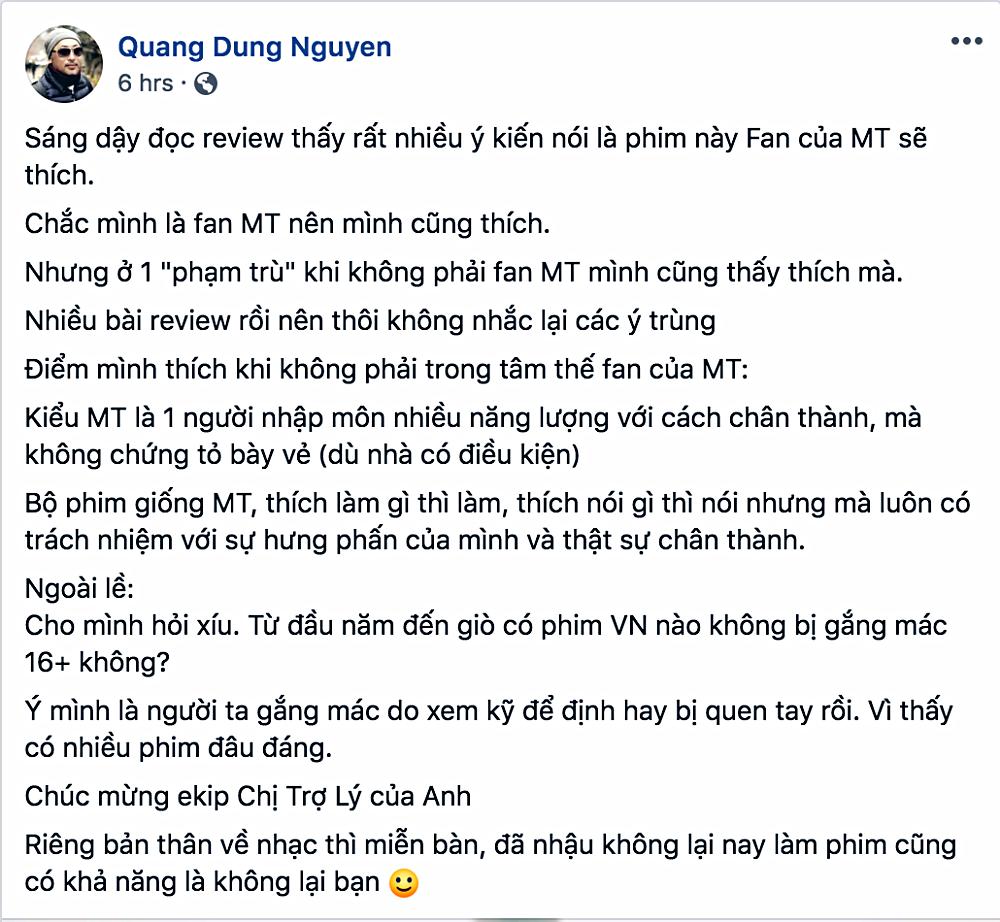Screen dimensions: 1000x922
Task: Click the line "Chúc mừng ekip Chị Trợ Lý của Anh"
Action: [250, 797]
